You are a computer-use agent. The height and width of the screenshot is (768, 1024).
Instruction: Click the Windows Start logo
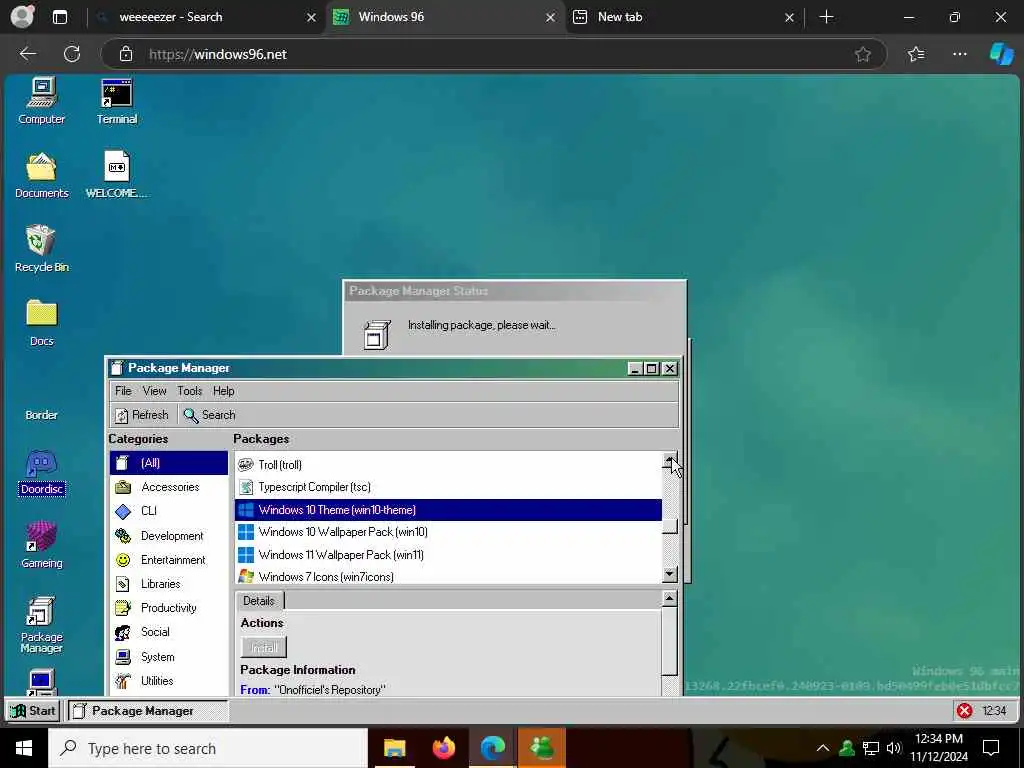coord(24,748)
